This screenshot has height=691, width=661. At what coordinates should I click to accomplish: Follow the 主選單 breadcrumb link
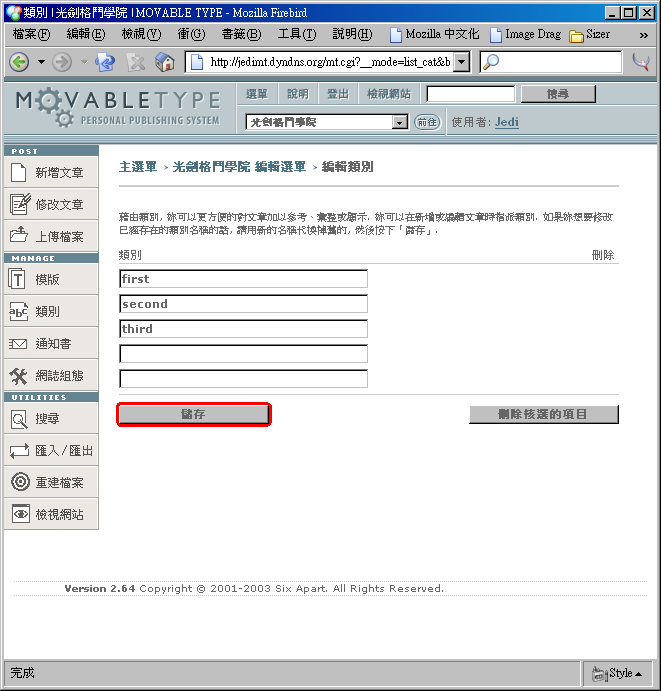[x=138, y=167]
